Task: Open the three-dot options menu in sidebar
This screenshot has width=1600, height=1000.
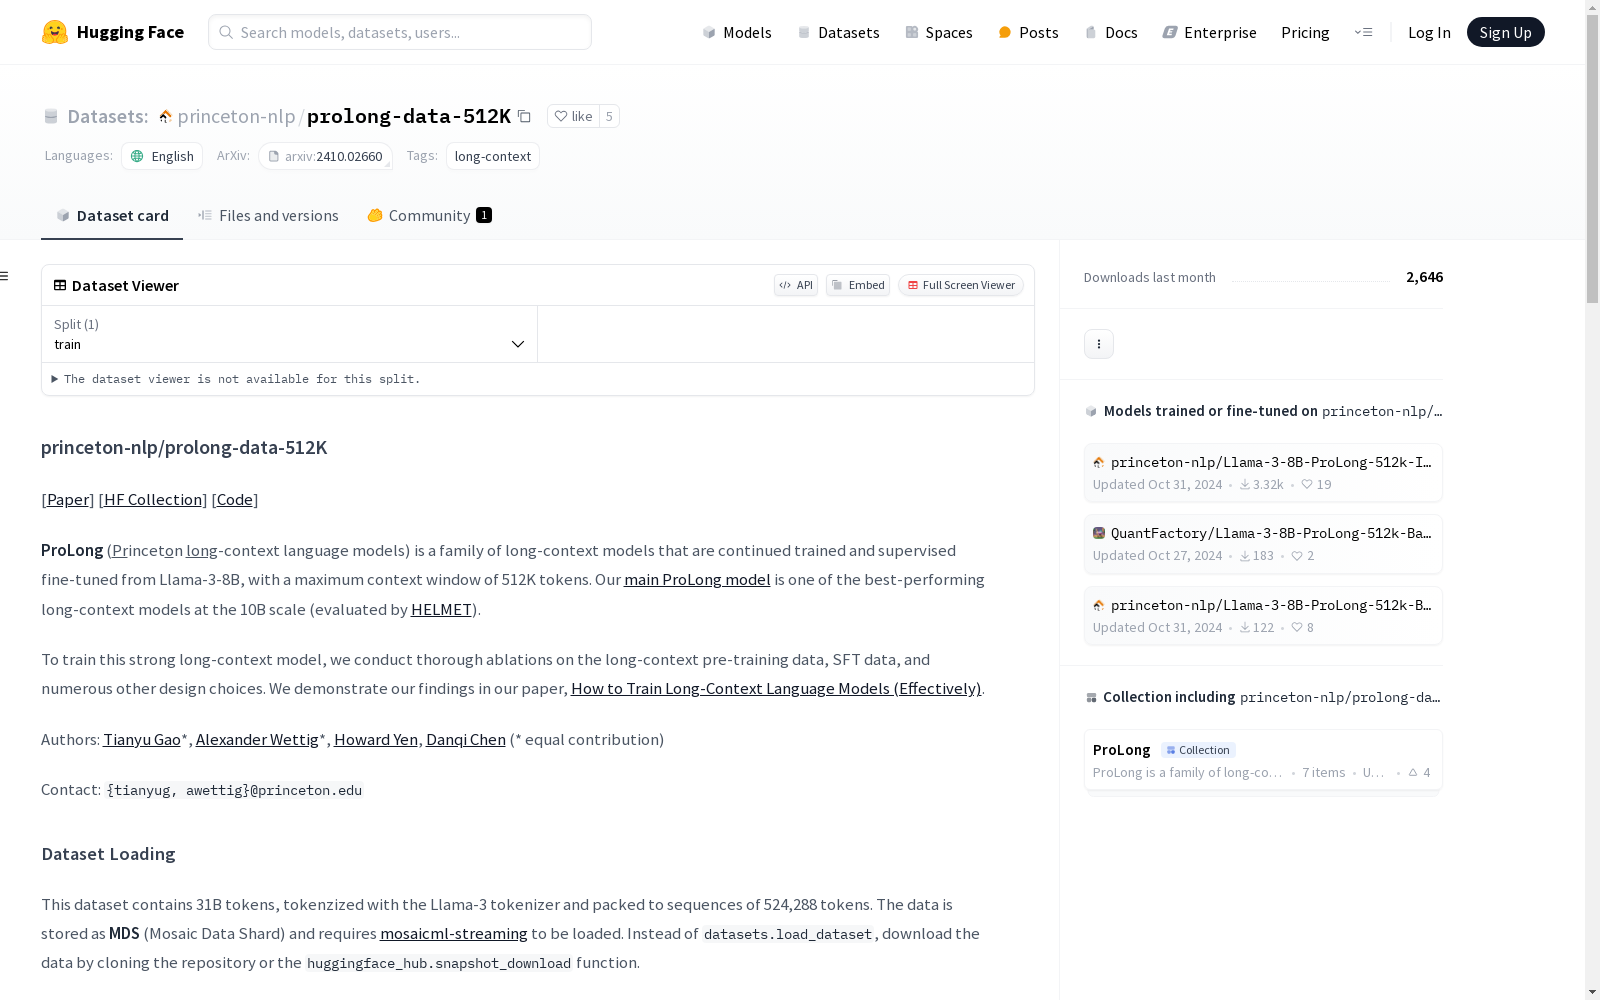Action: tap(1099, 344)
